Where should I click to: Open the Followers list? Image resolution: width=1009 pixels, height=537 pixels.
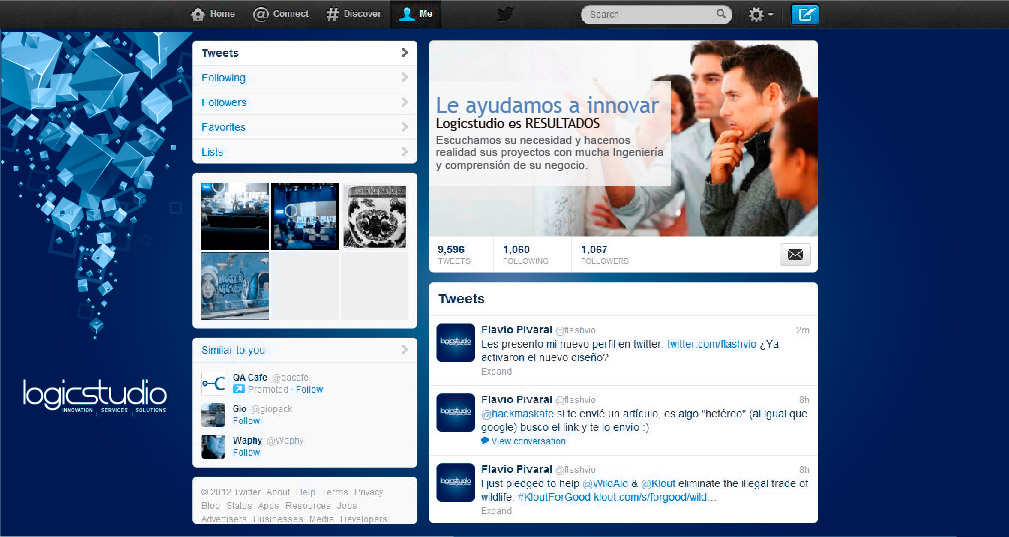click(x=304, y=102)
